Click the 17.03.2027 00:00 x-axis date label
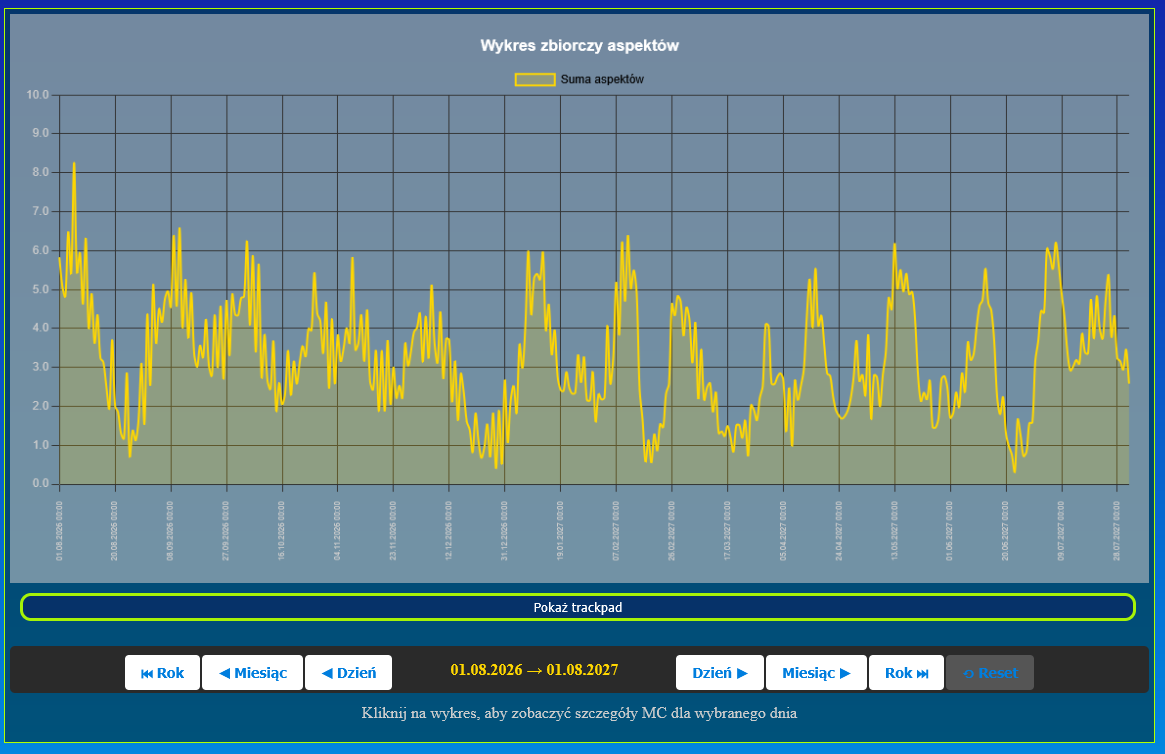Viewport: 1165px width, 754px height. [x=727, y=530]
